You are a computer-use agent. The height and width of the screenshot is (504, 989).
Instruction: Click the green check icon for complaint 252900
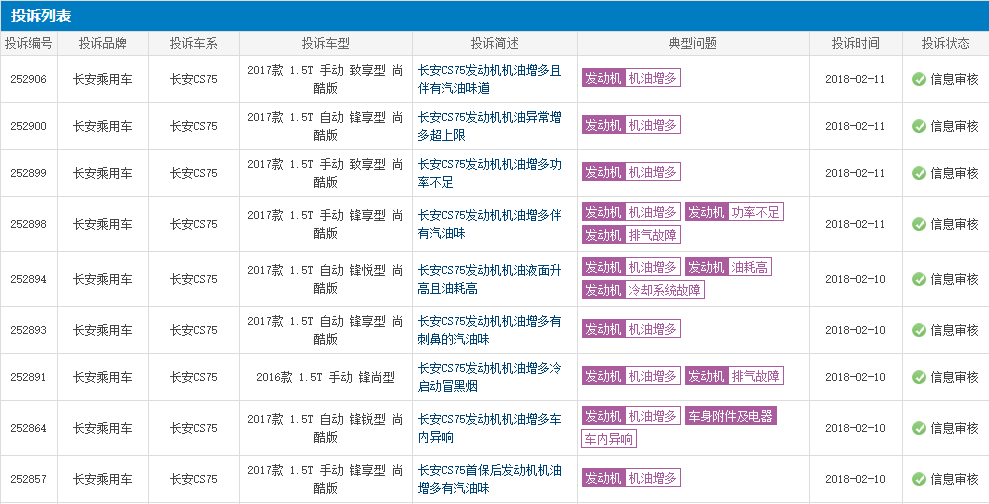click(918, 126)
